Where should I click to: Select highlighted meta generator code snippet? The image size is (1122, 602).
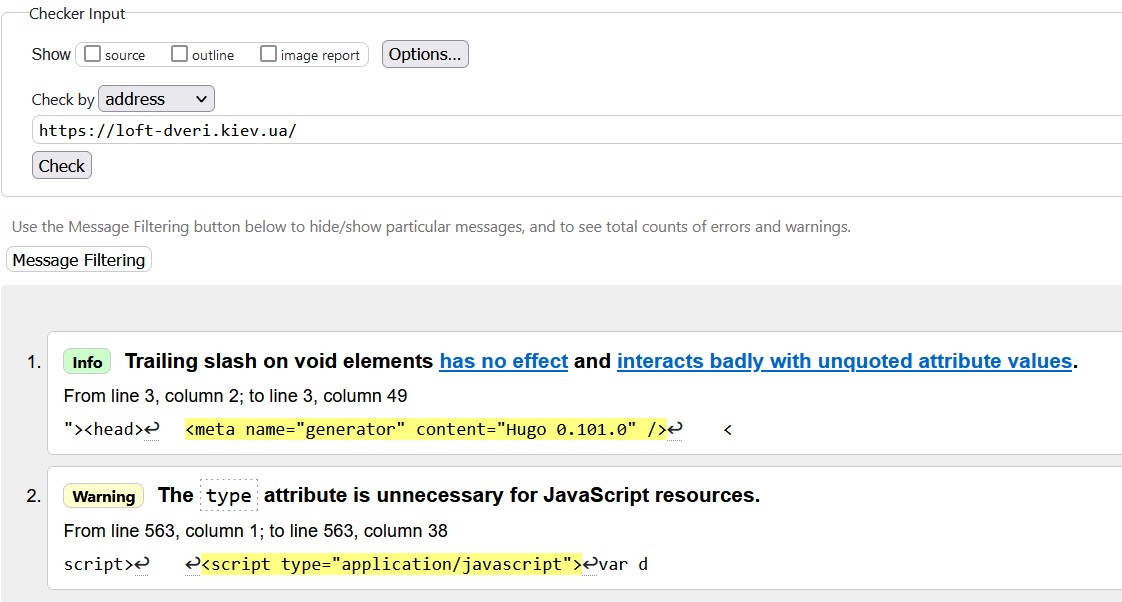tap(426, 429)
